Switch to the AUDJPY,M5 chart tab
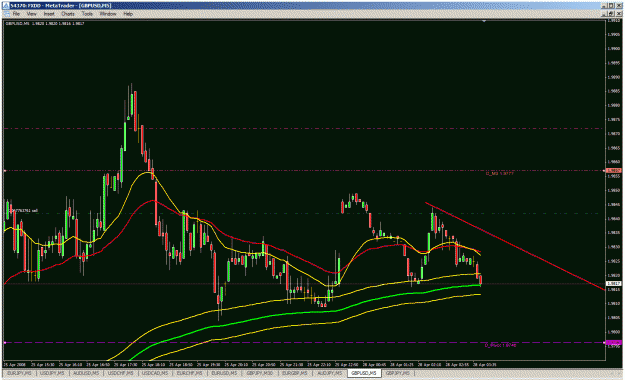The image size is (625, 380). [x=329, y=373]
